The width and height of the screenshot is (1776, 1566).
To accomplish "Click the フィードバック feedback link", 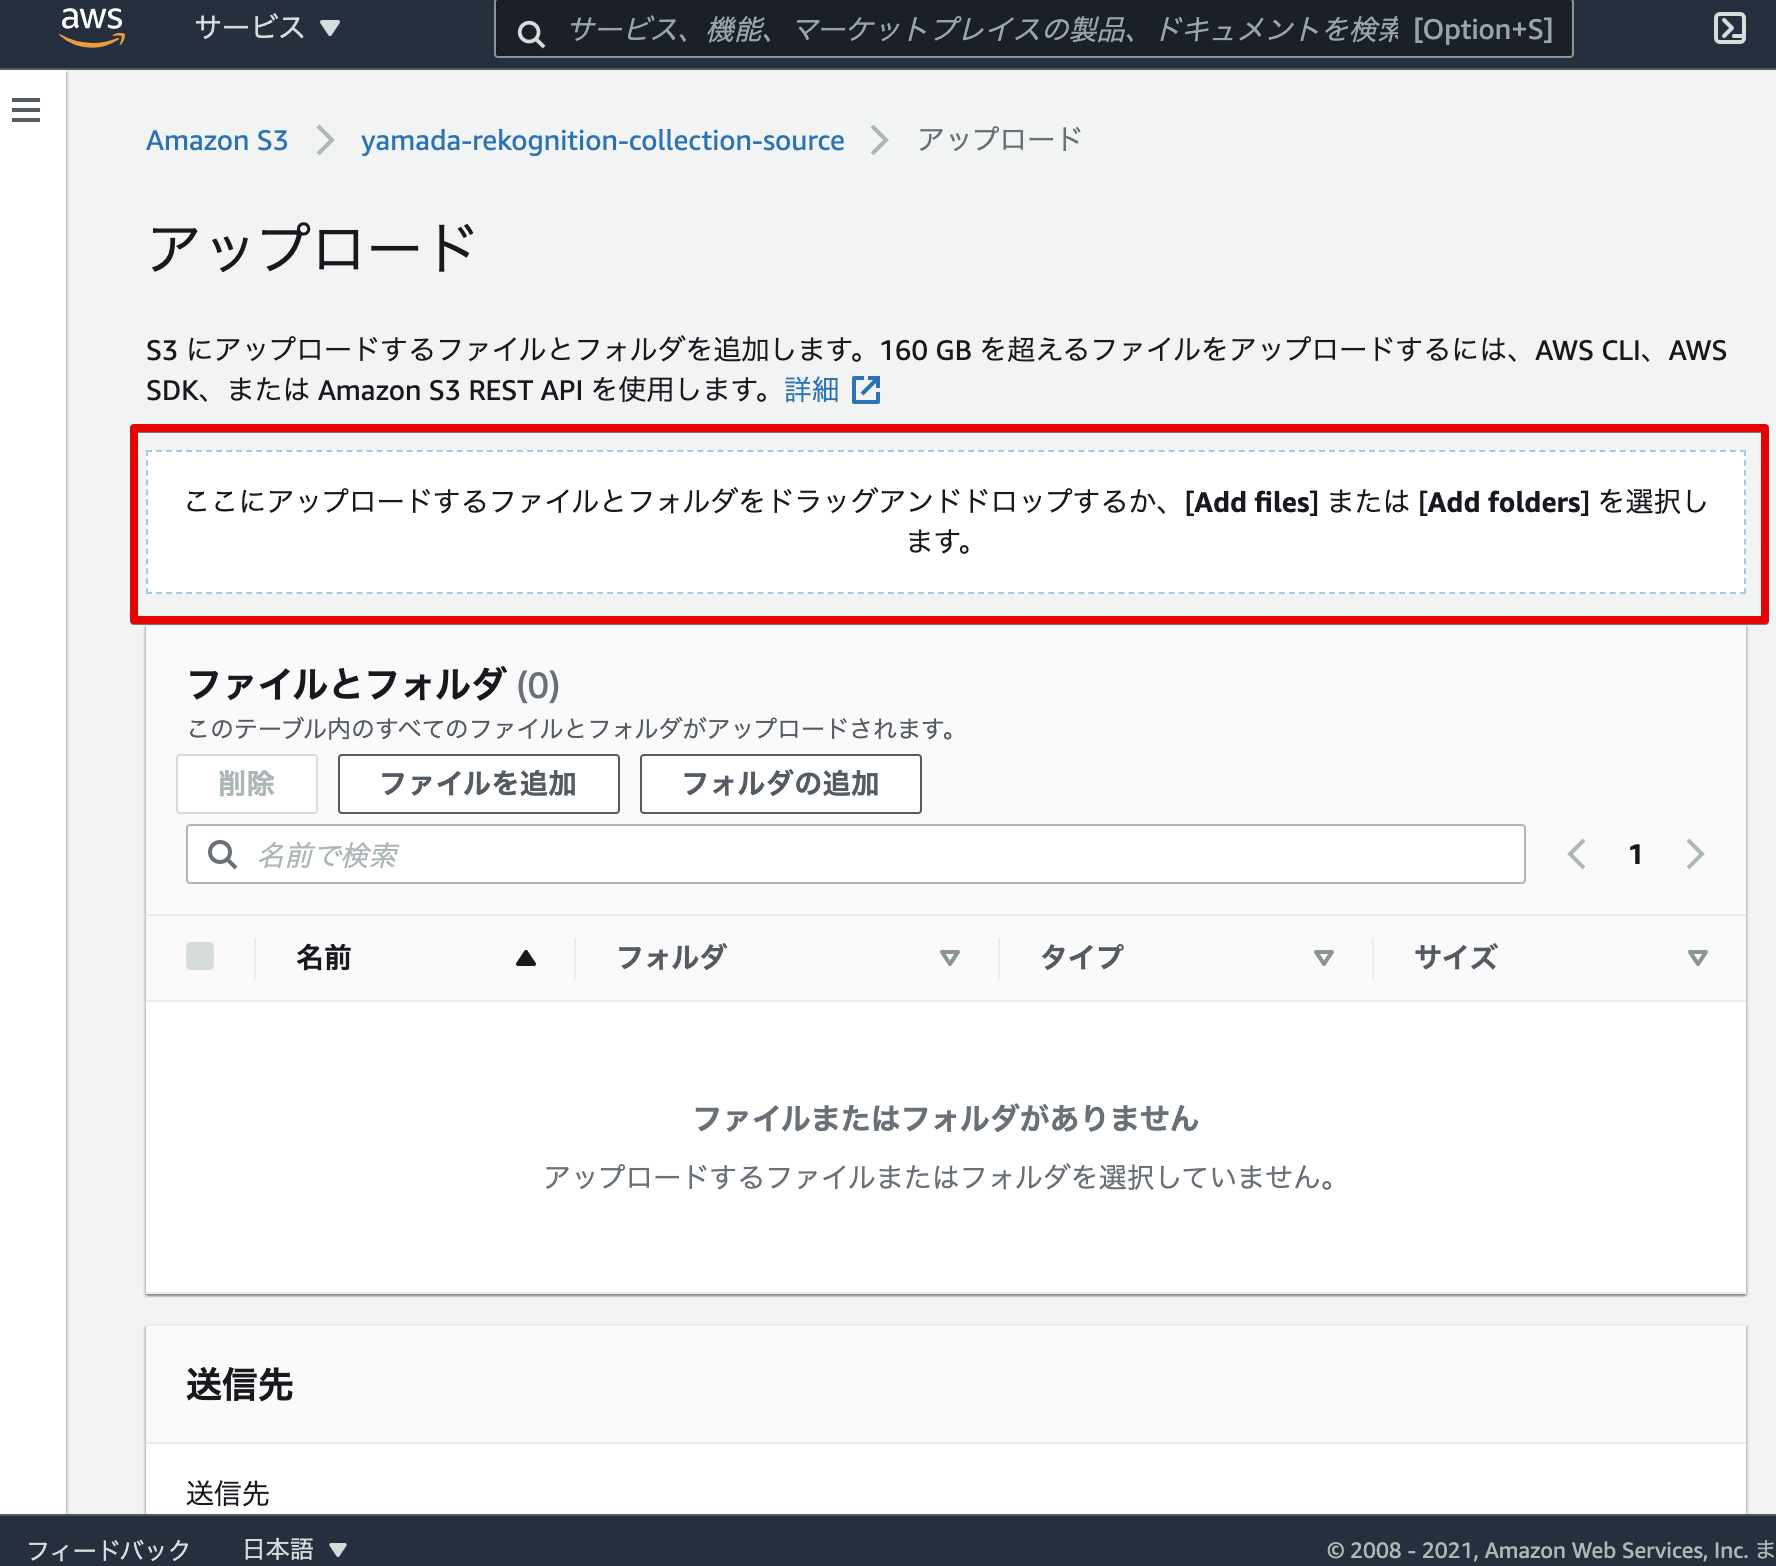I will [x=108, y=1549].
